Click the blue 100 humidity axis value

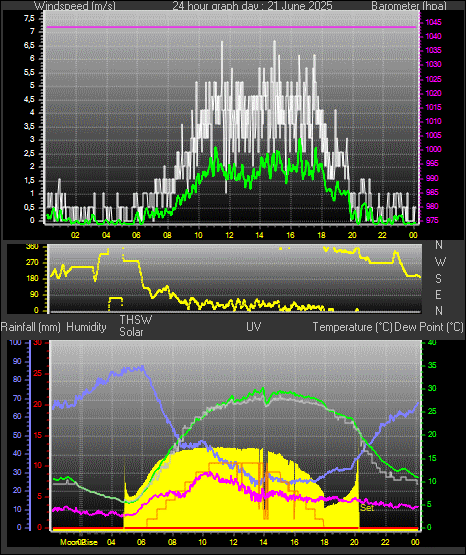tap(16, 342)
